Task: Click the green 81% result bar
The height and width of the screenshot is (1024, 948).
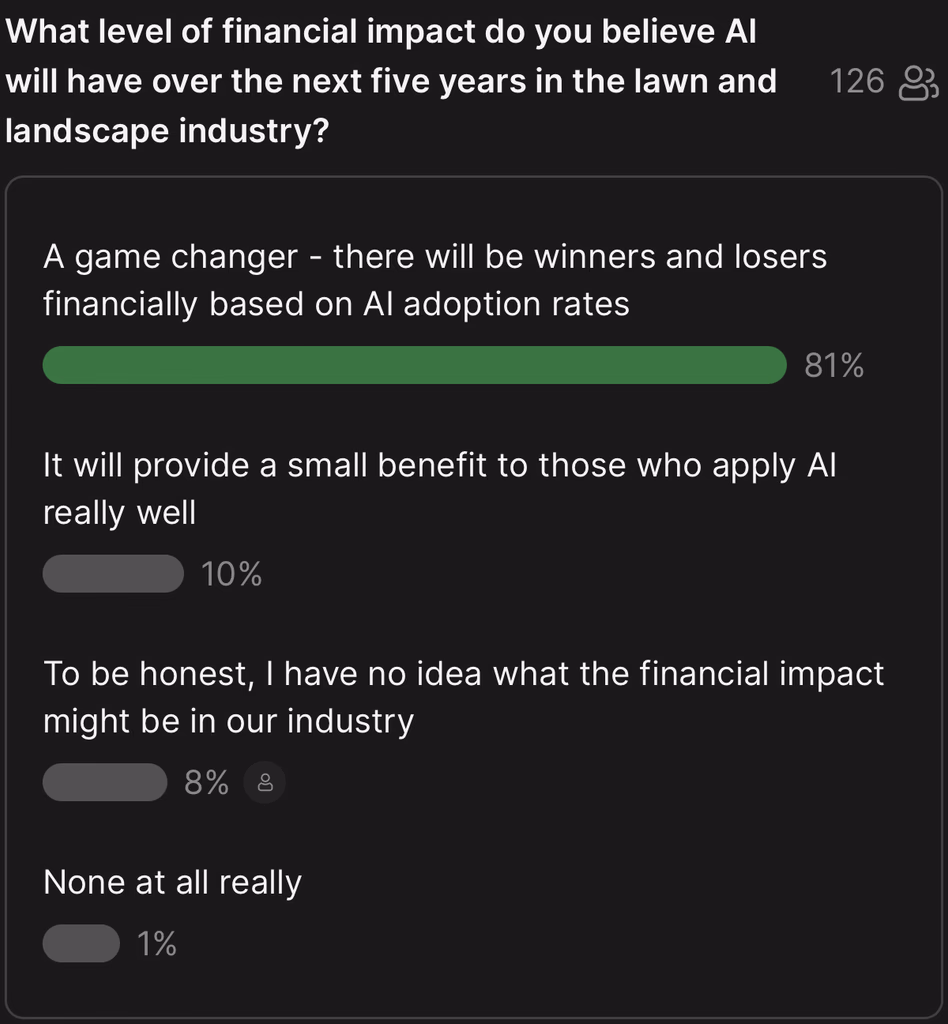Action: tap(414, 365)
